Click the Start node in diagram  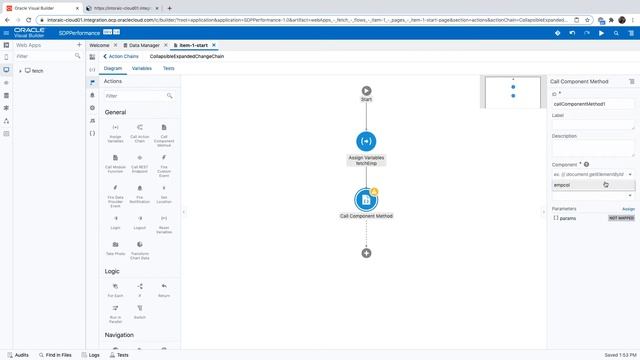366,91
